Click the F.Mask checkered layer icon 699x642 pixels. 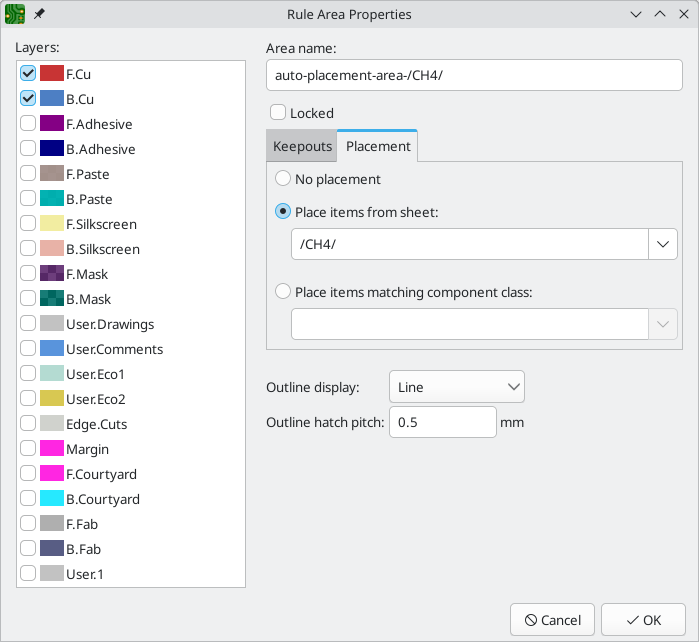[52, 273]
